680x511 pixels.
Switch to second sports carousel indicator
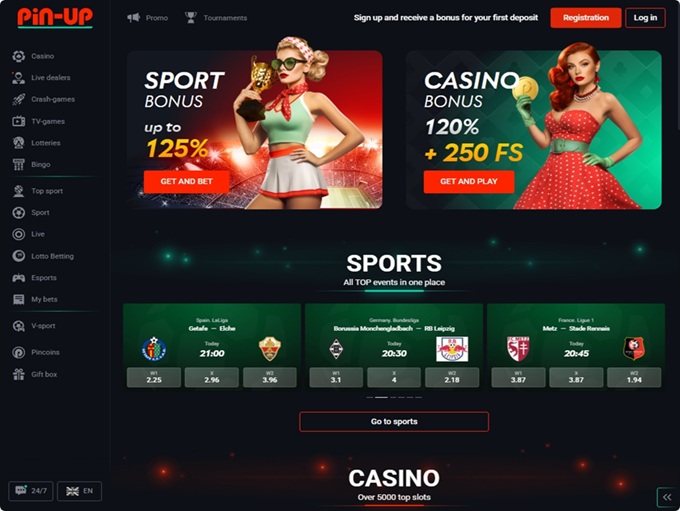point(381,397)
